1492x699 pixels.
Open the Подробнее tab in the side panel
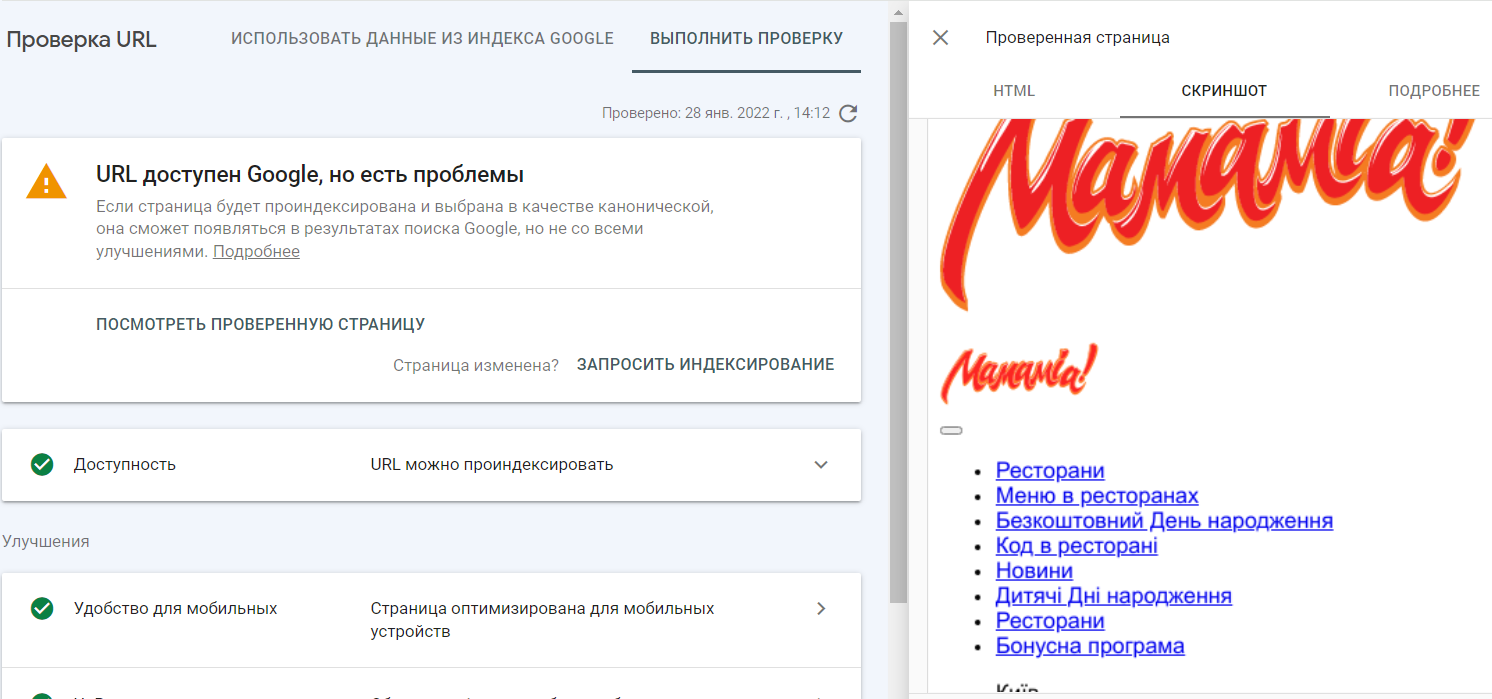click(1433, 91)
